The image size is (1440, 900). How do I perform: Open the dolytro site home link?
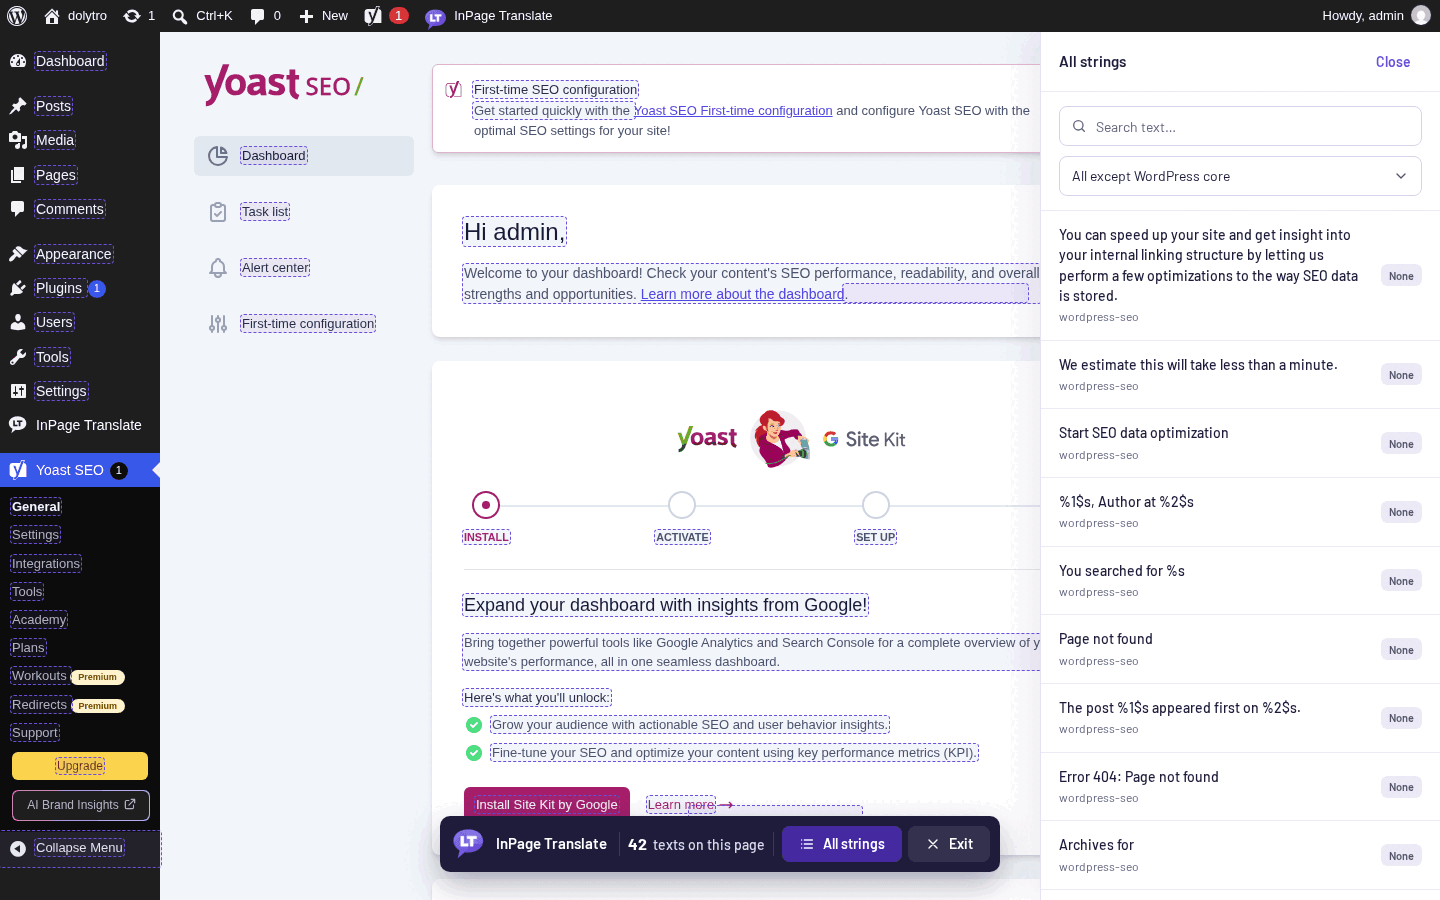[75, 16]
